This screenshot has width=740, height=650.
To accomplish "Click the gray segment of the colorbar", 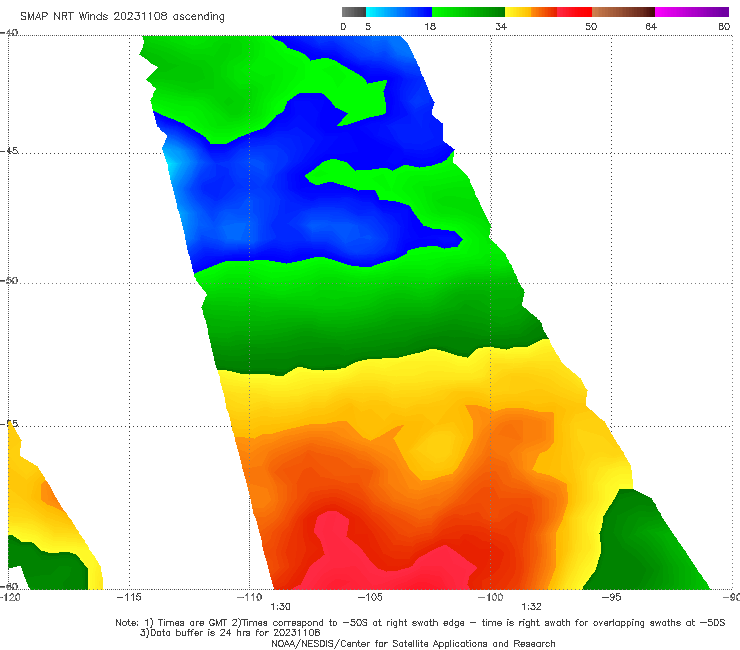I will (x=354, y=12).
